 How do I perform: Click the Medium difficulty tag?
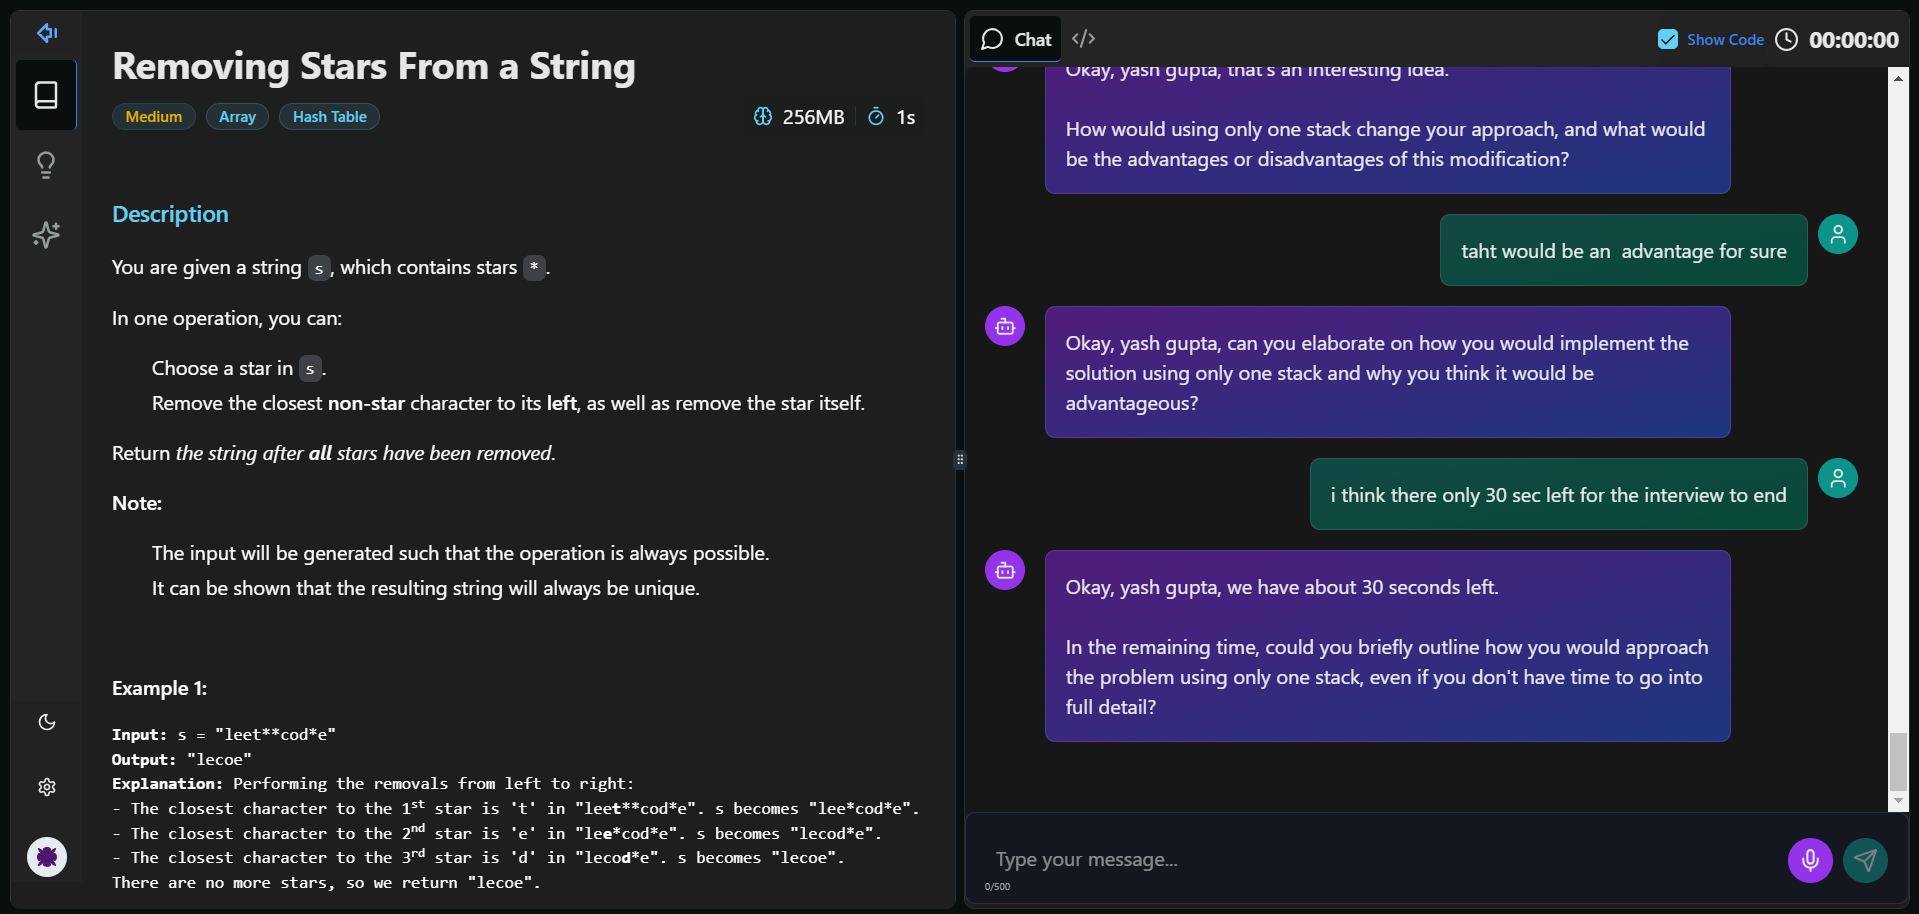(x=153, y=117)
